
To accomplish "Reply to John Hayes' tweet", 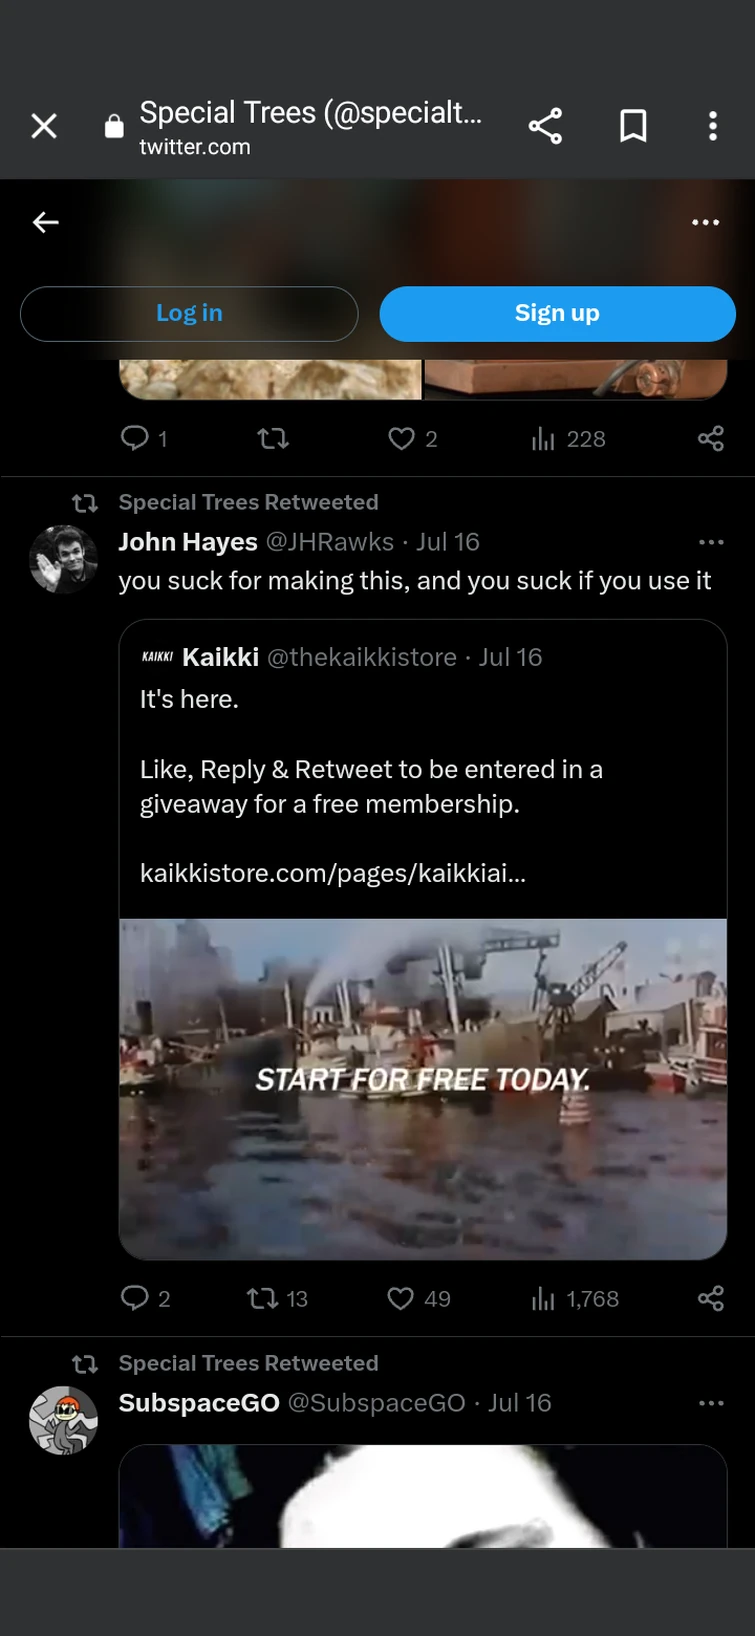I will tap(138, 1298).
